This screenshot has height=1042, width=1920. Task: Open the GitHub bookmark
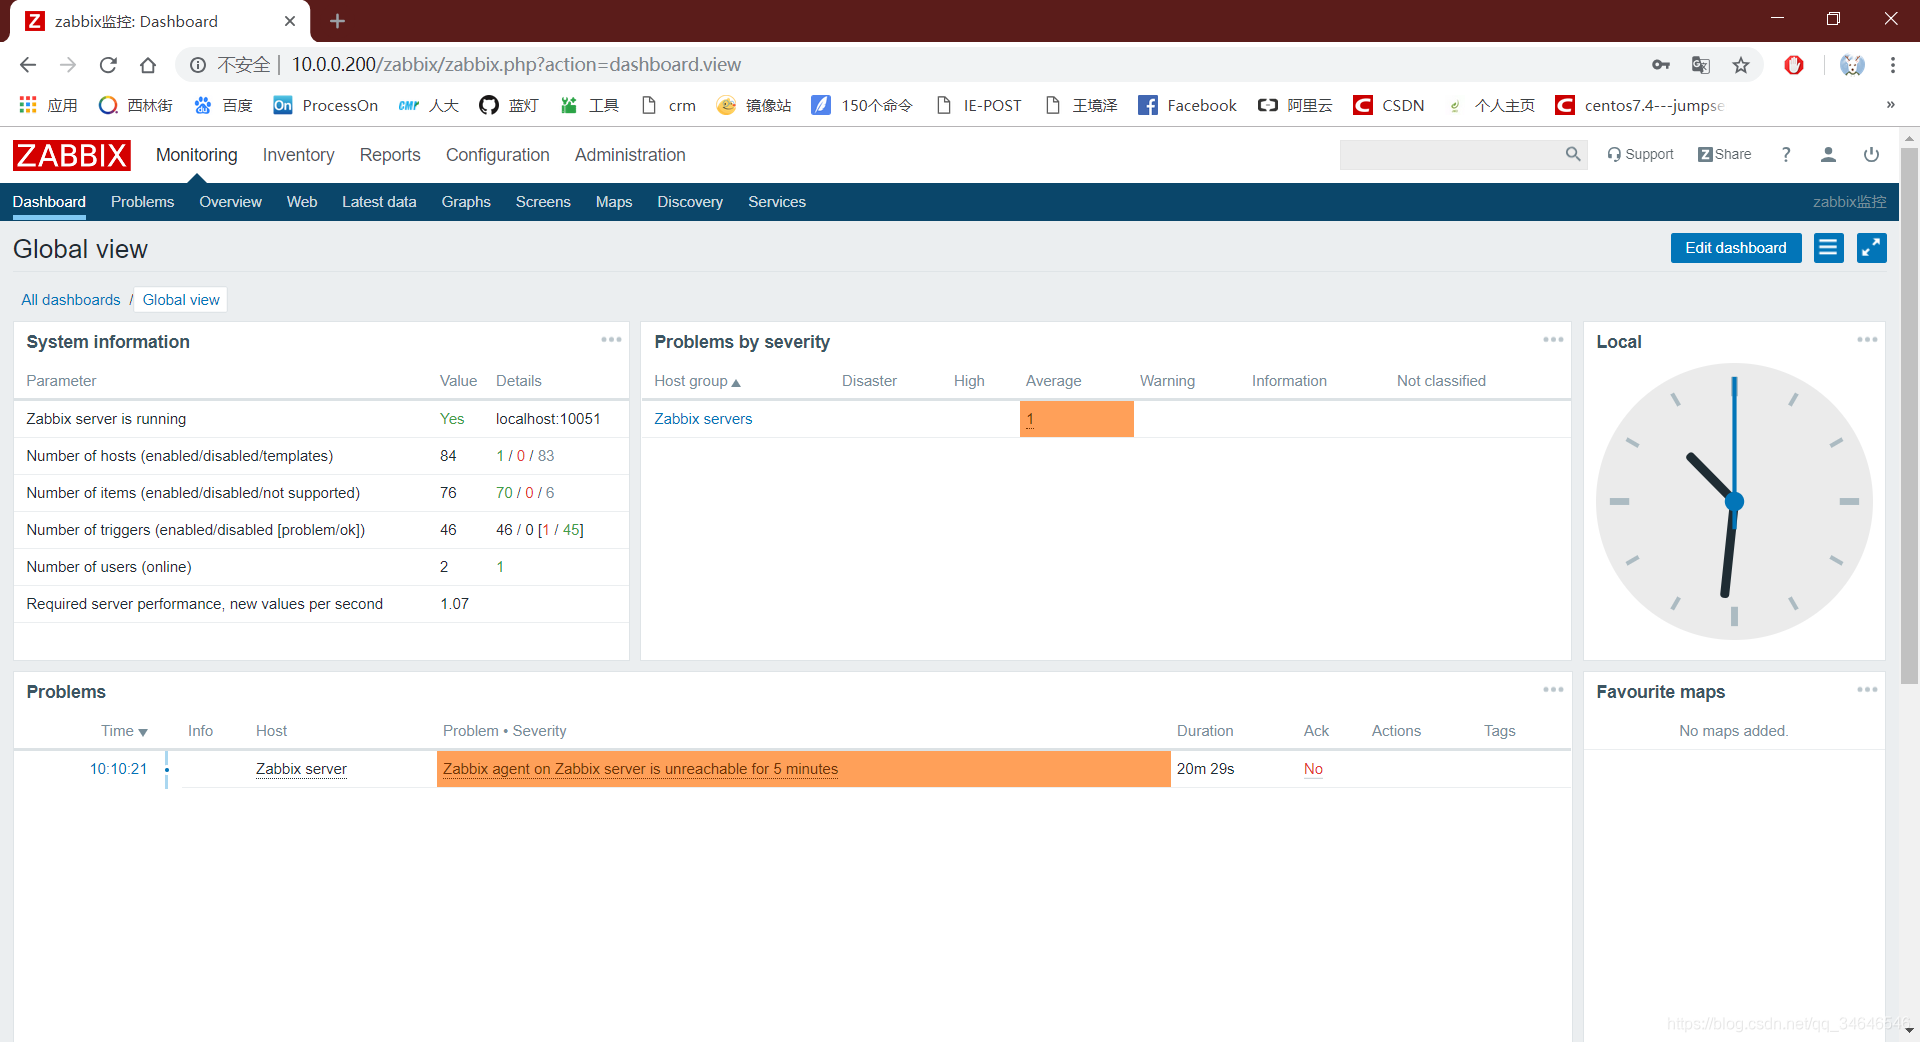coord(509,106)
